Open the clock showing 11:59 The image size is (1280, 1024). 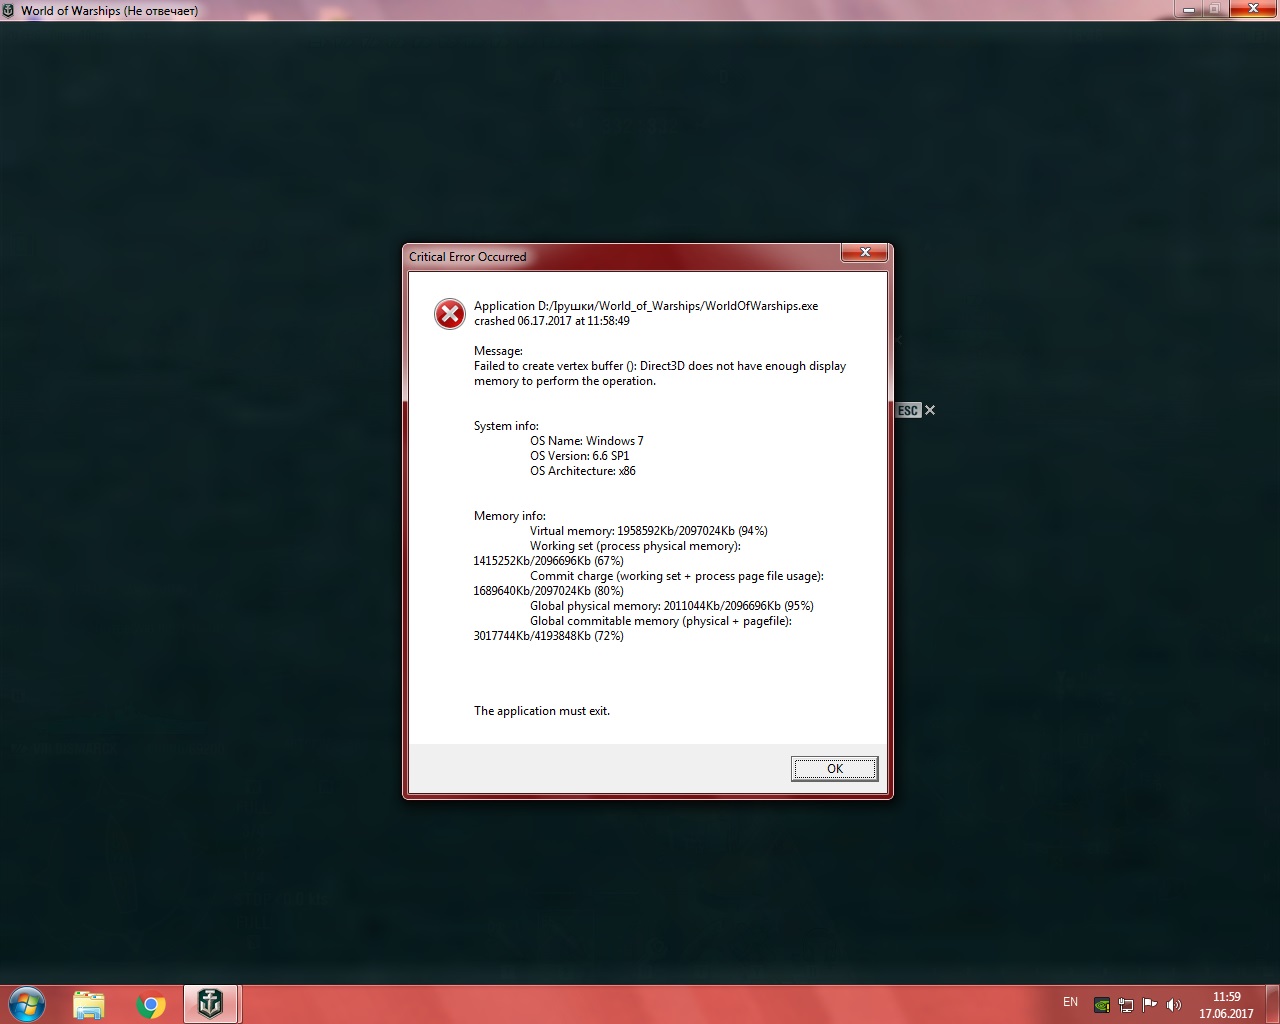[x=1226, y=1005]
